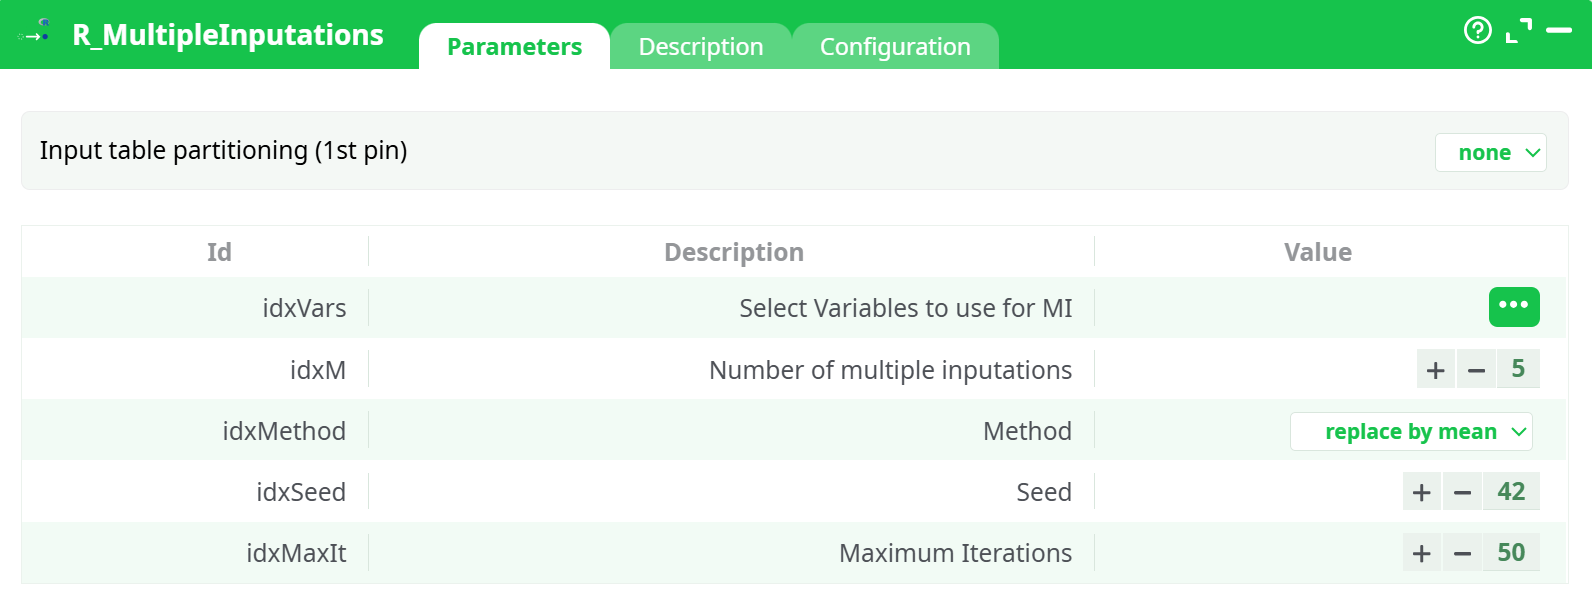The image size is (1592, 613).
Task: Switch to the Description tab
Action: tap(700, 47)
